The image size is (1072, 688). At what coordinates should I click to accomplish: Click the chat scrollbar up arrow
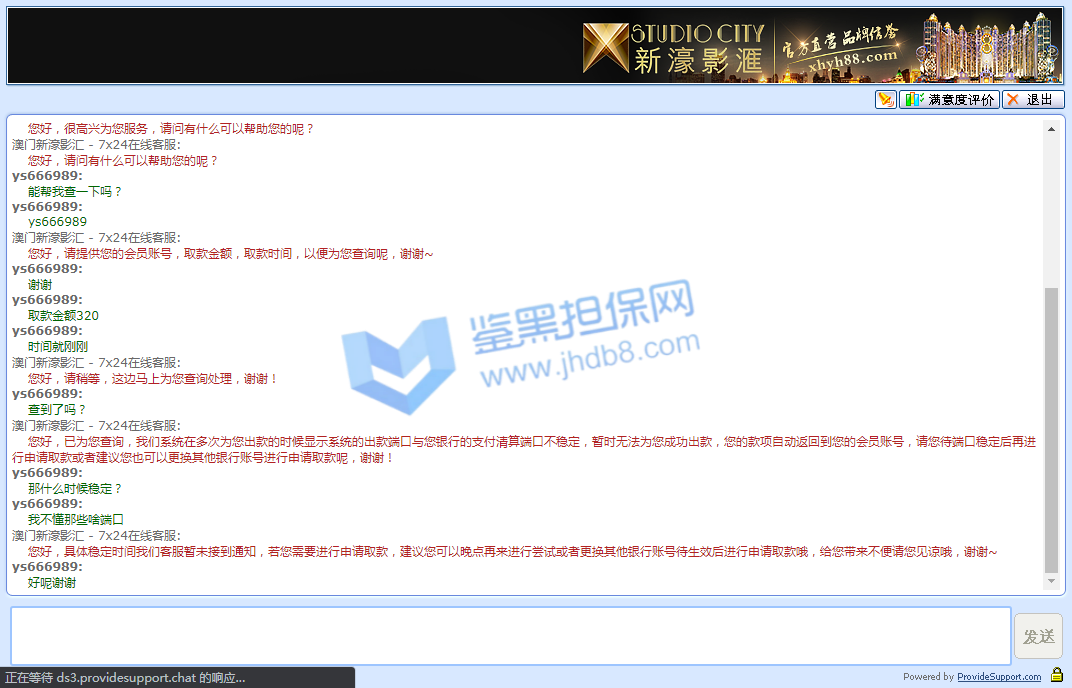click(1051, 129)
